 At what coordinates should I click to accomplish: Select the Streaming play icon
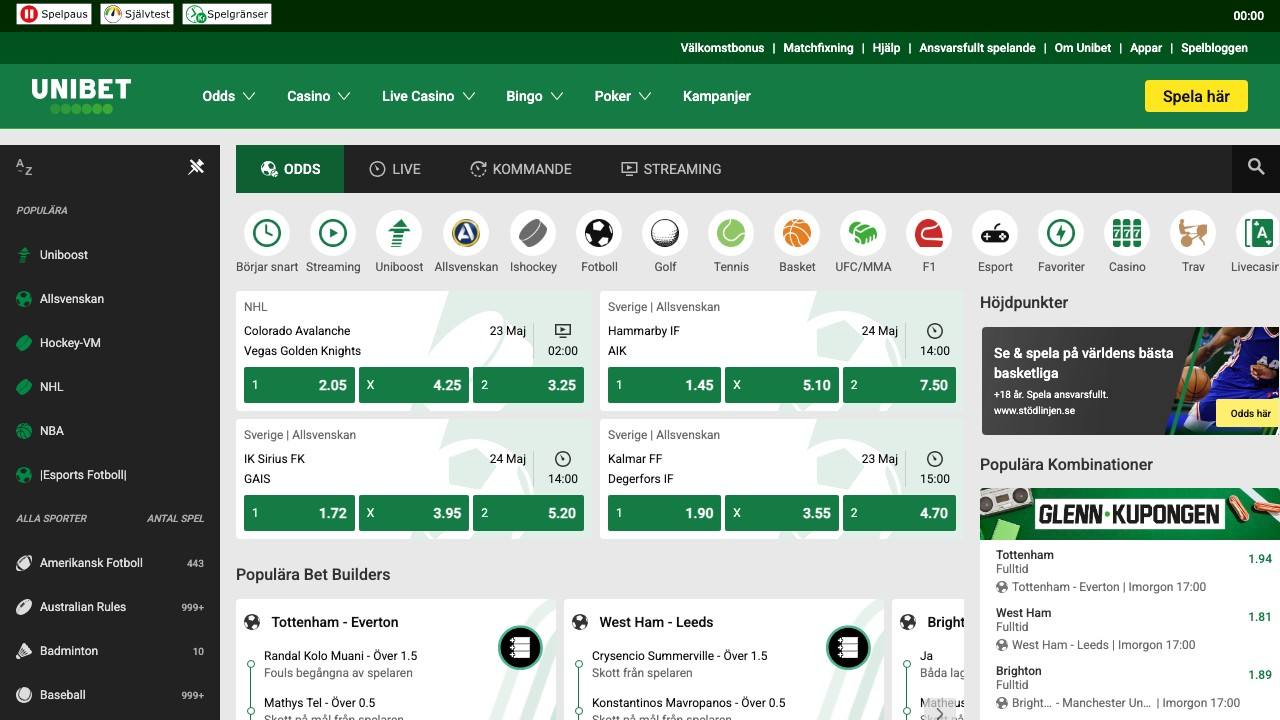333,233
